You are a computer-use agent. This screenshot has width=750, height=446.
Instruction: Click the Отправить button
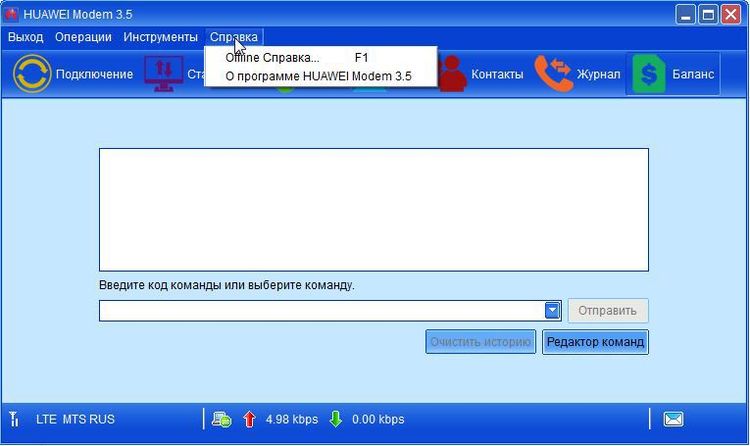tap(607, 311)
